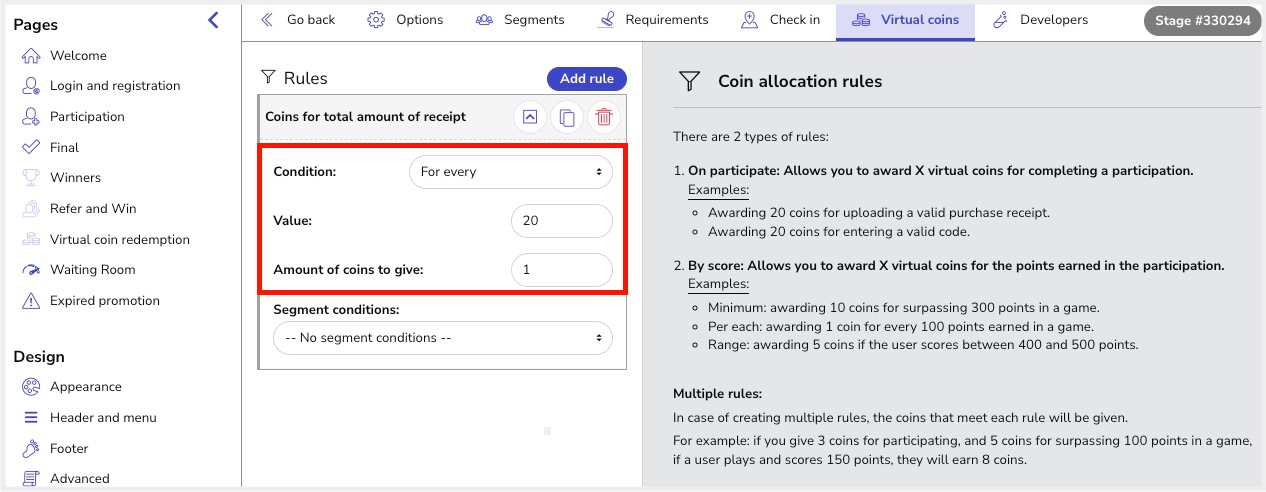Open the Developers tab

click(1040, 20)
